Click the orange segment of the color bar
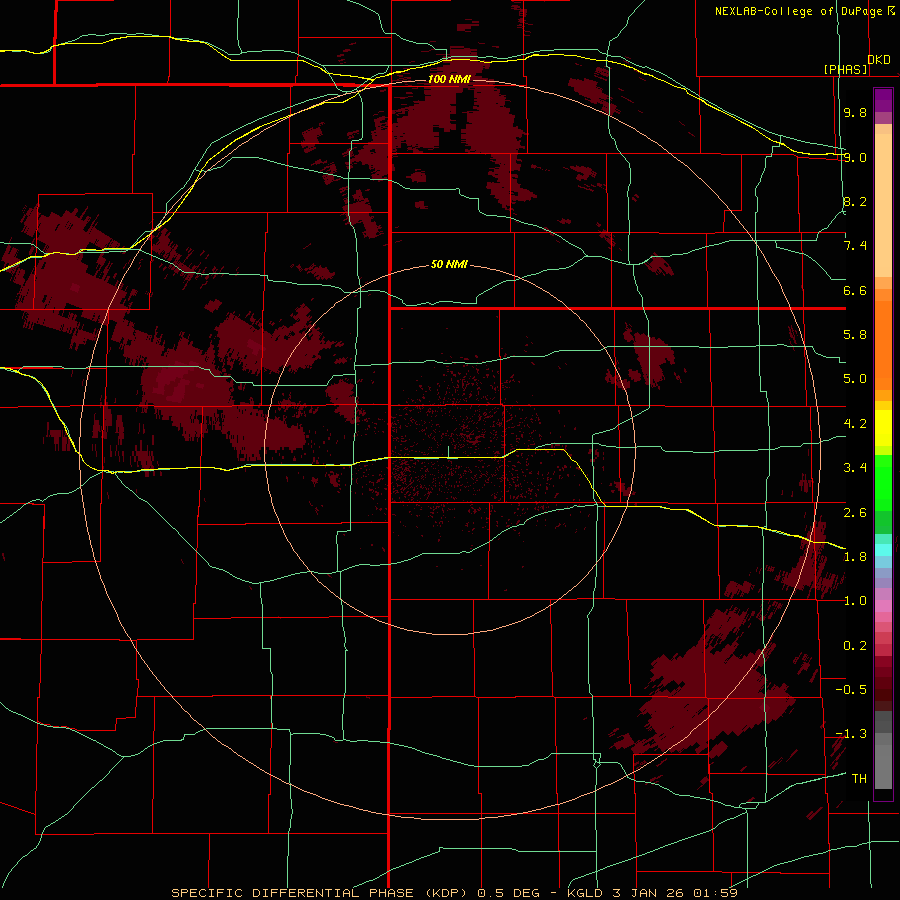 pyautogui.click(x=883, y=344)
